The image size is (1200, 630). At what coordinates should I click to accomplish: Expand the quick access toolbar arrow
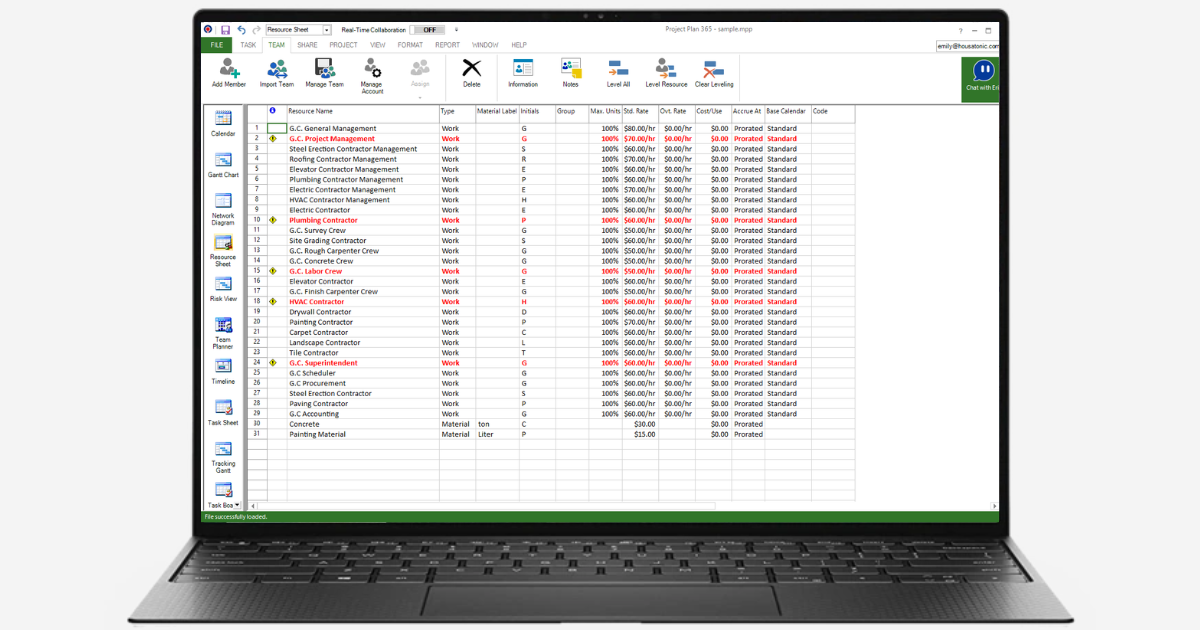click(456, 30)
